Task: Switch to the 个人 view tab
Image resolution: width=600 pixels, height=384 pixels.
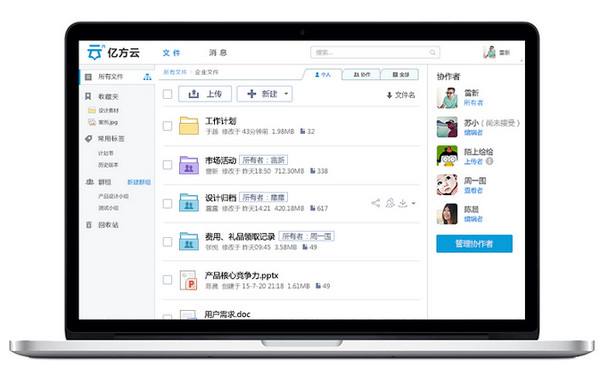Action: 323,75
